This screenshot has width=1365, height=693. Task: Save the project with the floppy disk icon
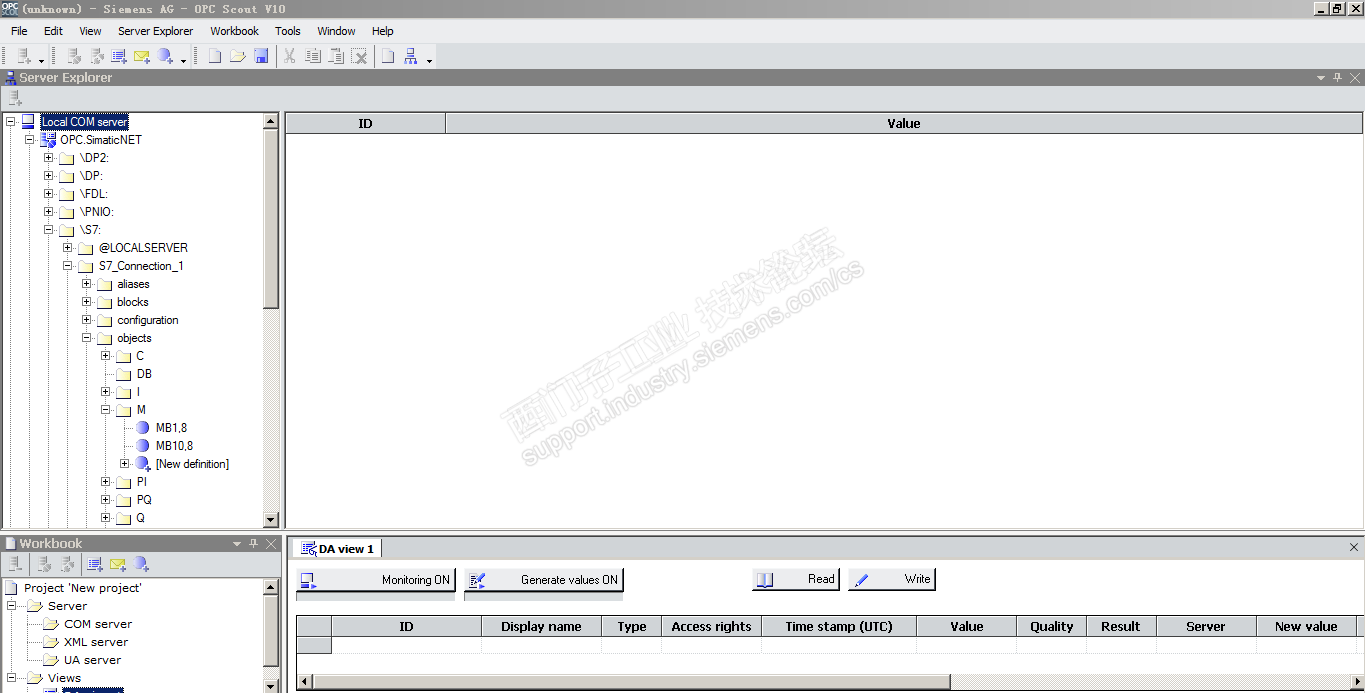click(261, 57)
